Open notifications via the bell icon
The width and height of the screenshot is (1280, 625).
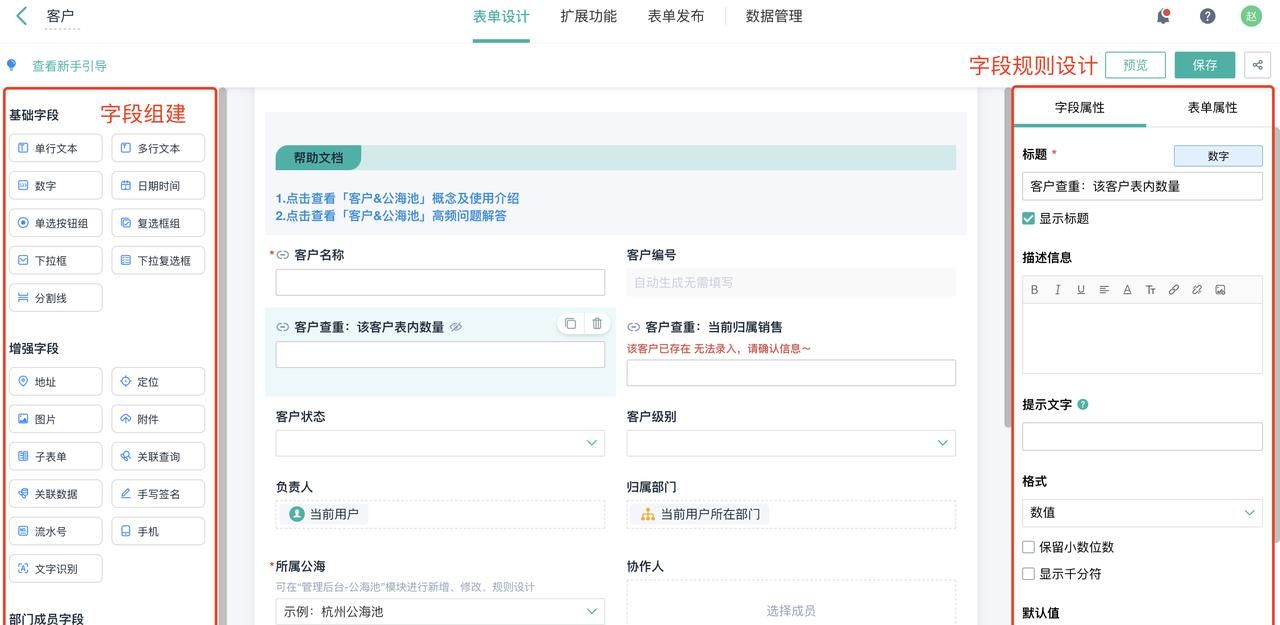click(1161, 15)
